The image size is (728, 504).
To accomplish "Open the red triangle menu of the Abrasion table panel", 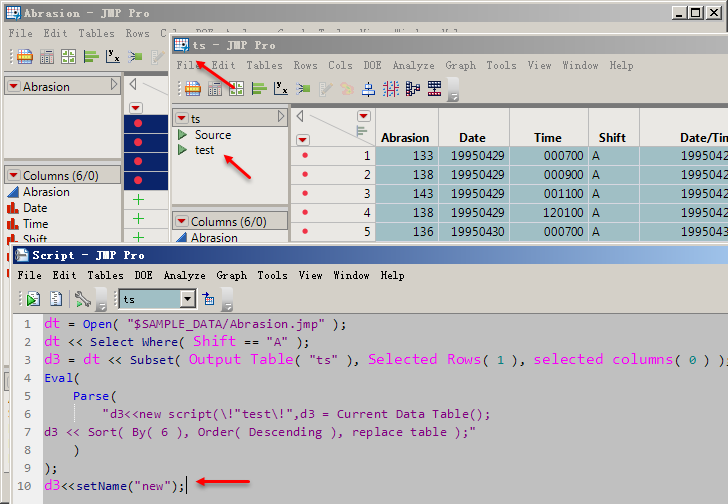I will (13, 87).
